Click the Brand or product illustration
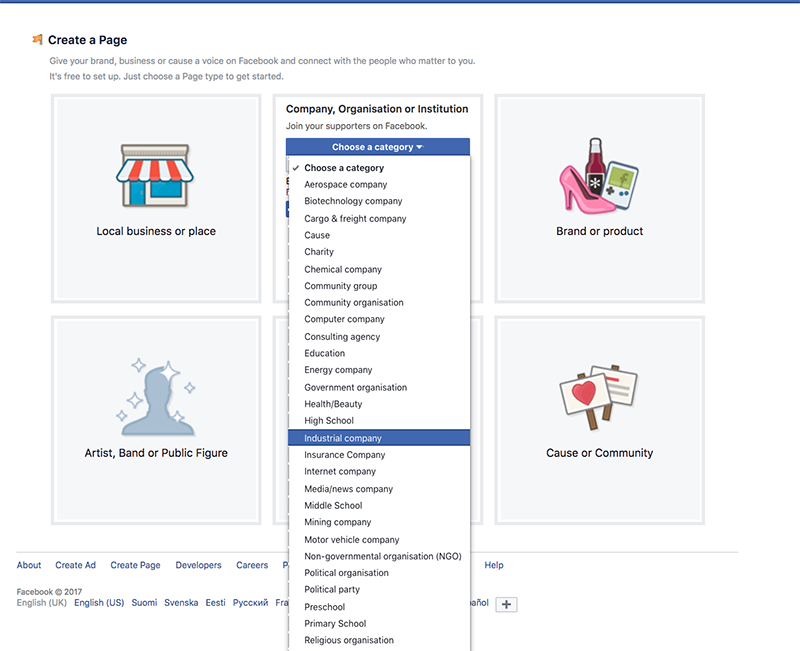Image resolution: width=800 pixels, height=651 pixels. (x=599, y=176)
